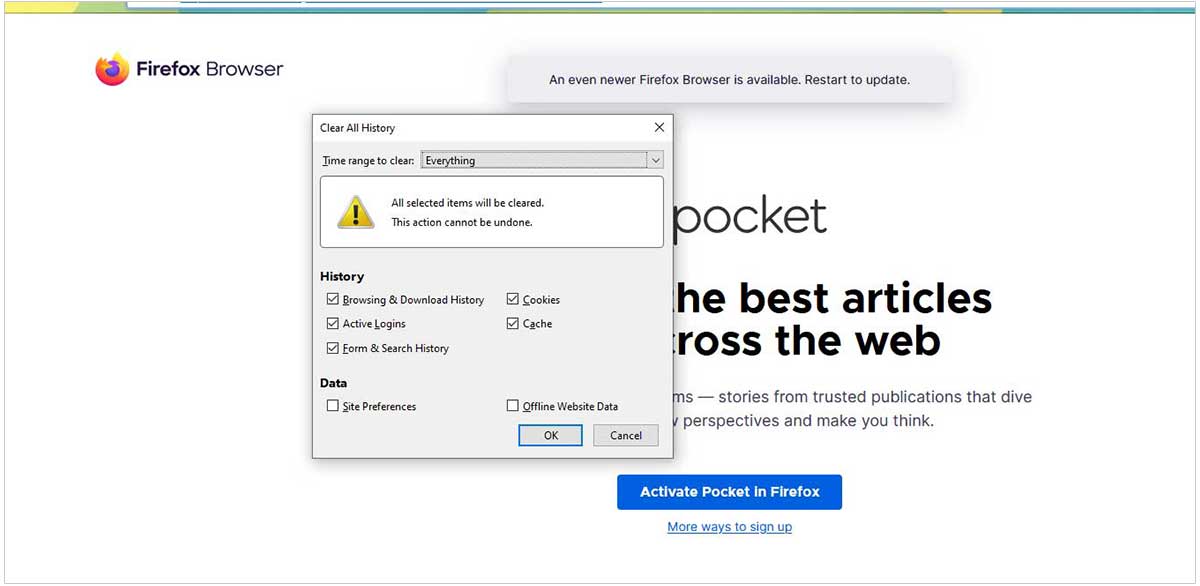Click the yellow warning triangle icon
Viewport: 1200px width, 586px height.
[x=356, y=212]
